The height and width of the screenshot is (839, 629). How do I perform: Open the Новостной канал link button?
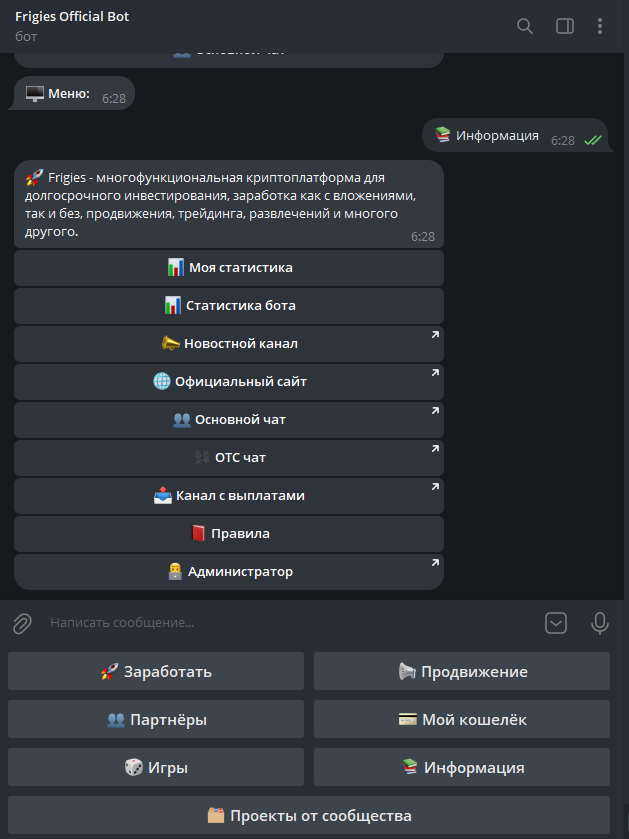(229, 344)
